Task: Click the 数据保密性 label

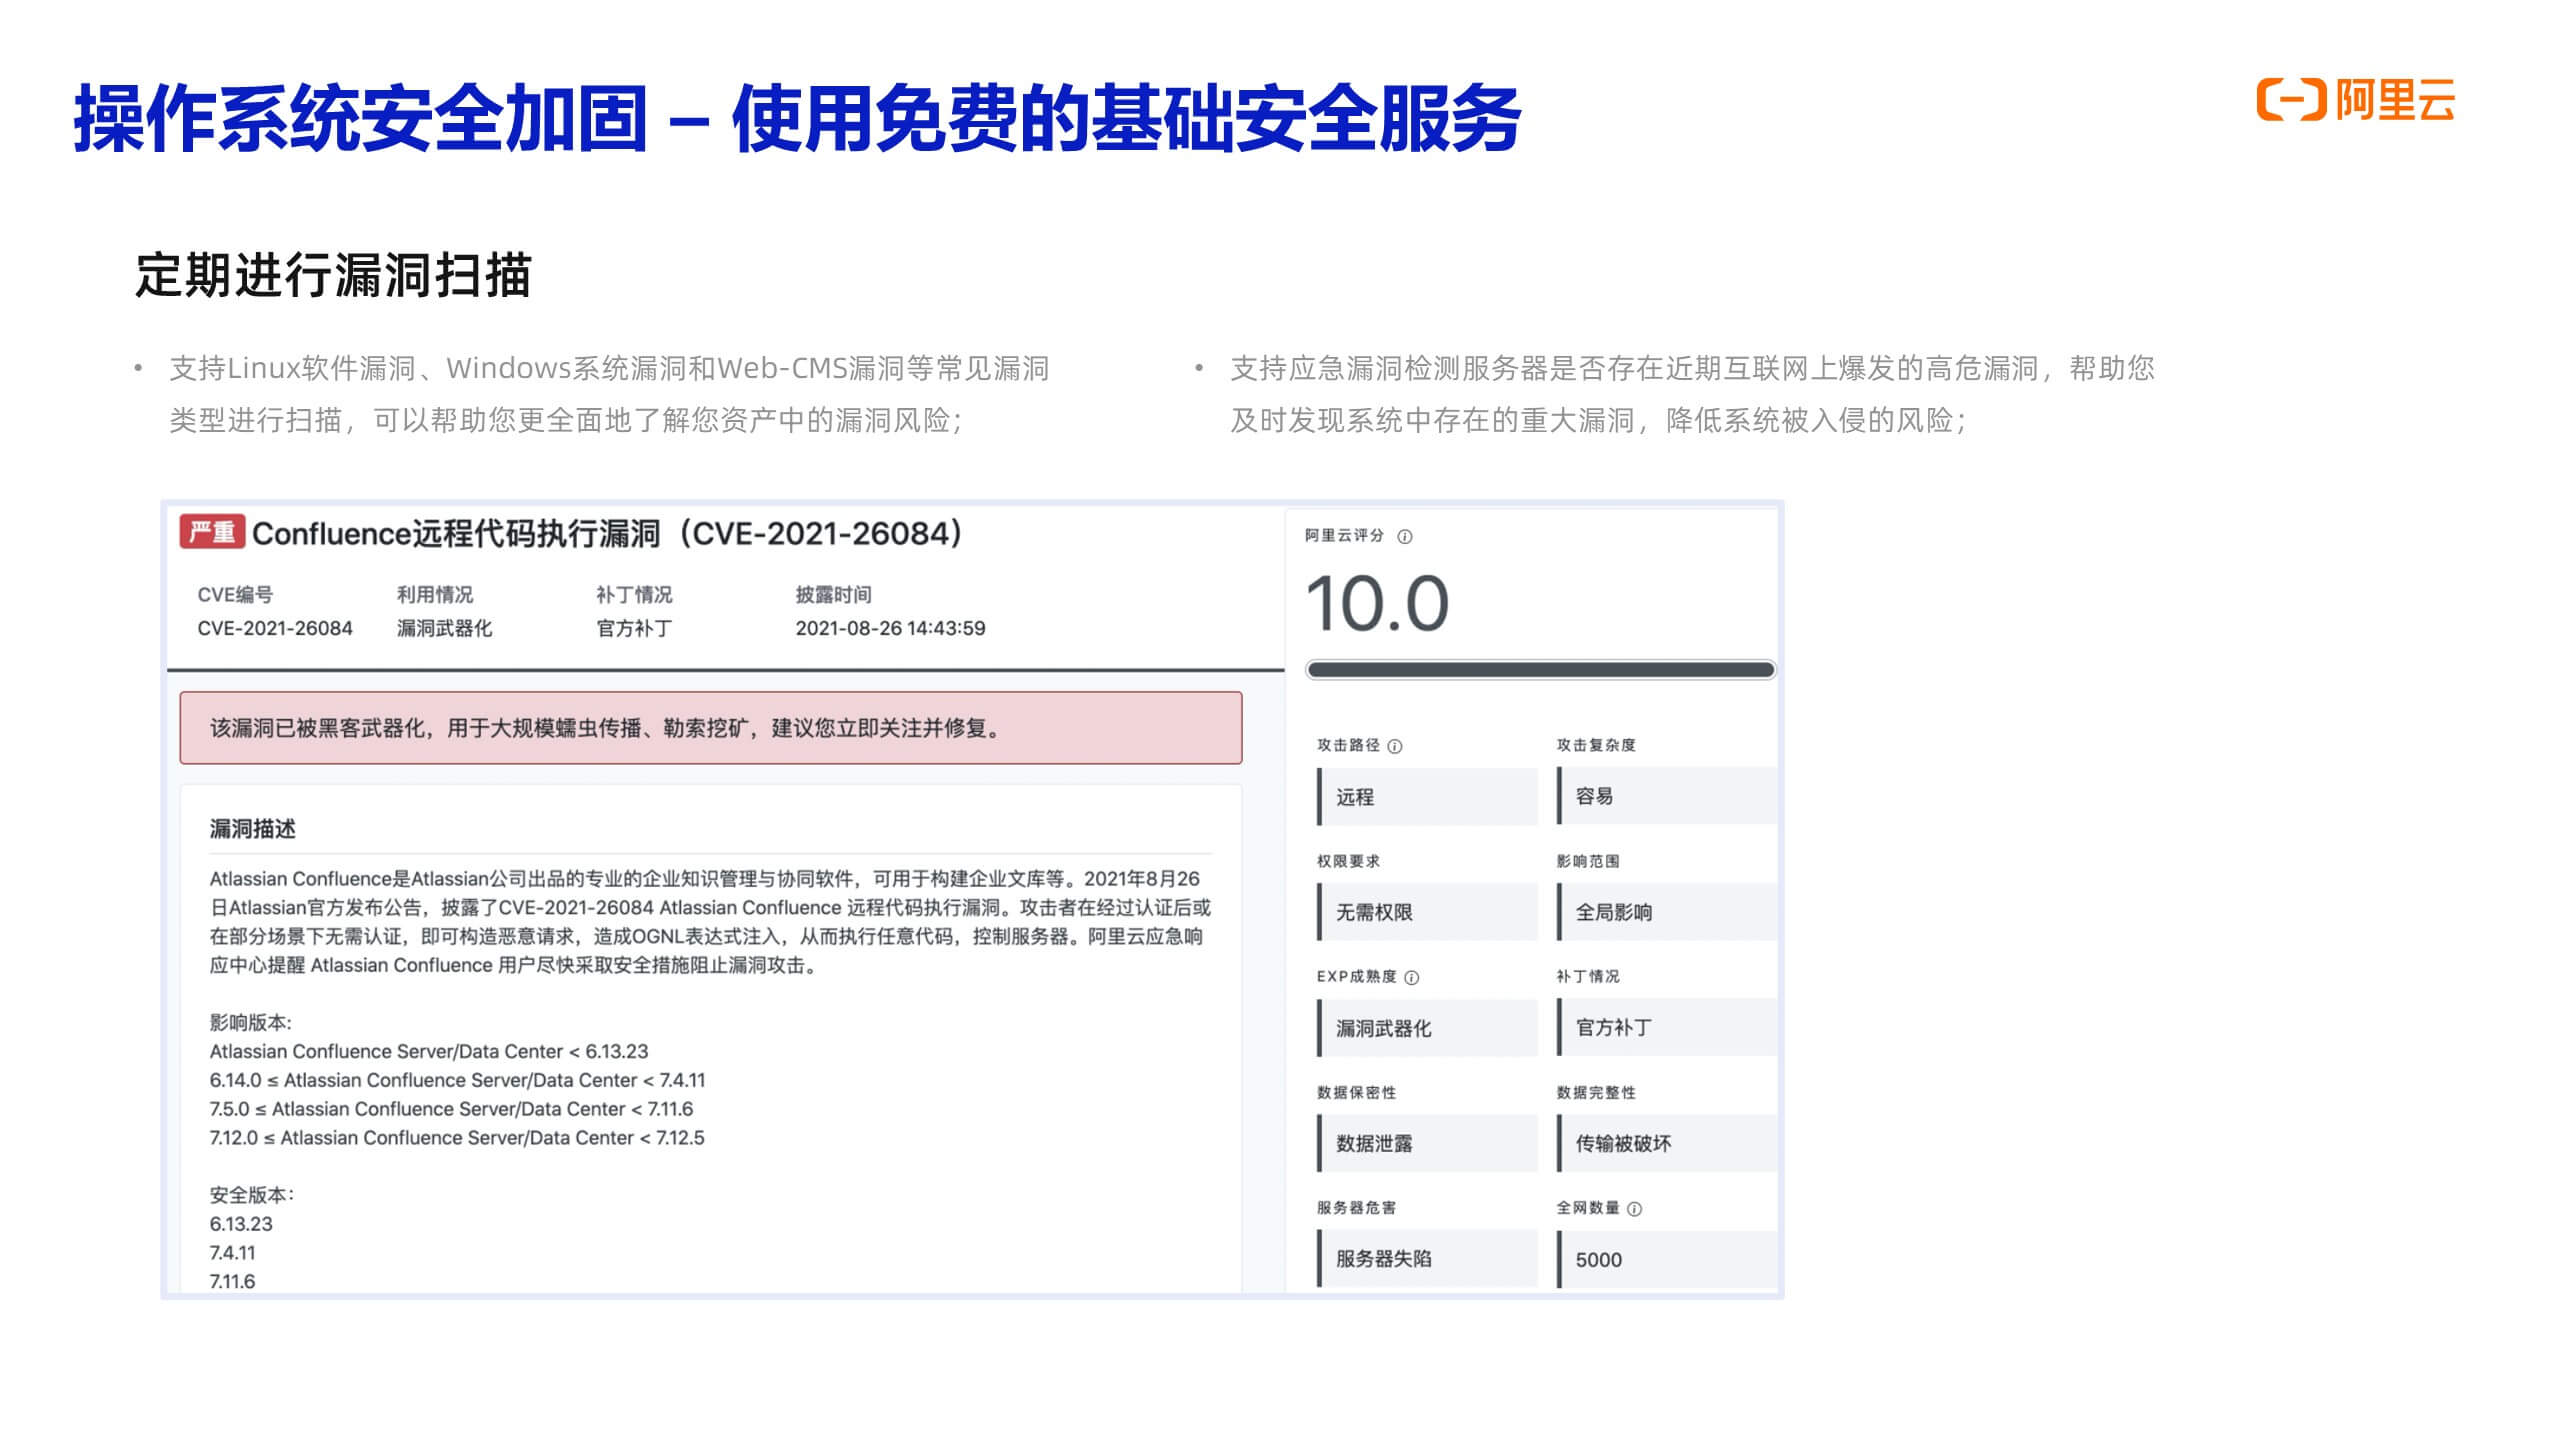Action: [1356, 1092]
